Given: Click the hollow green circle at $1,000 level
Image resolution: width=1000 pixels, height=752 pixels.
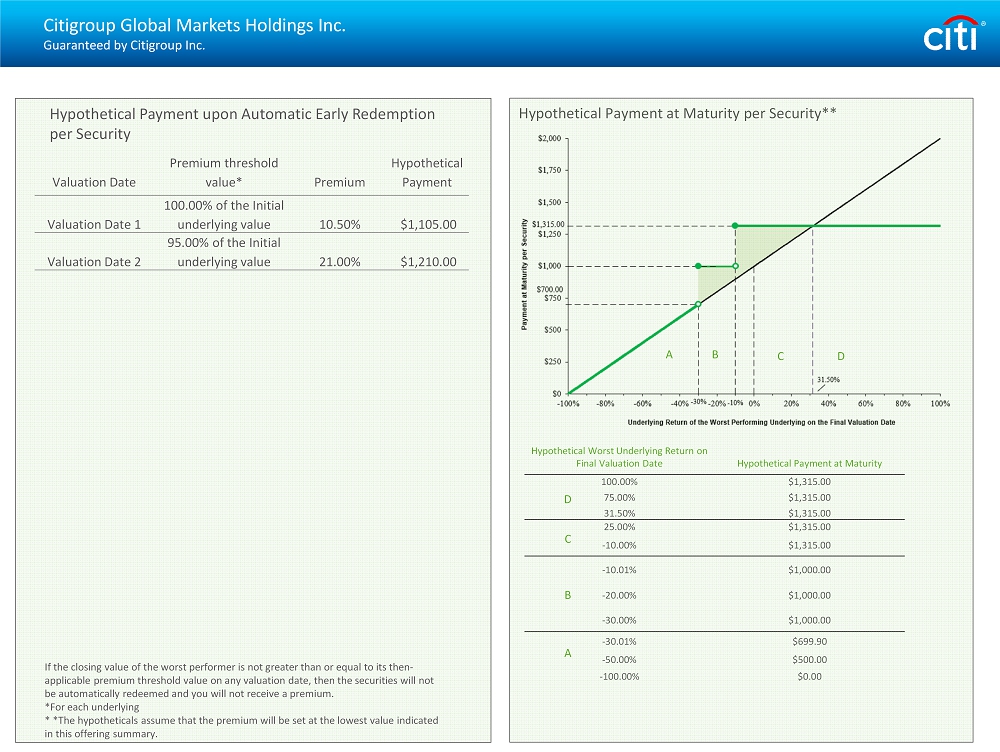Looking at the screenshot, I should point(735,266).
